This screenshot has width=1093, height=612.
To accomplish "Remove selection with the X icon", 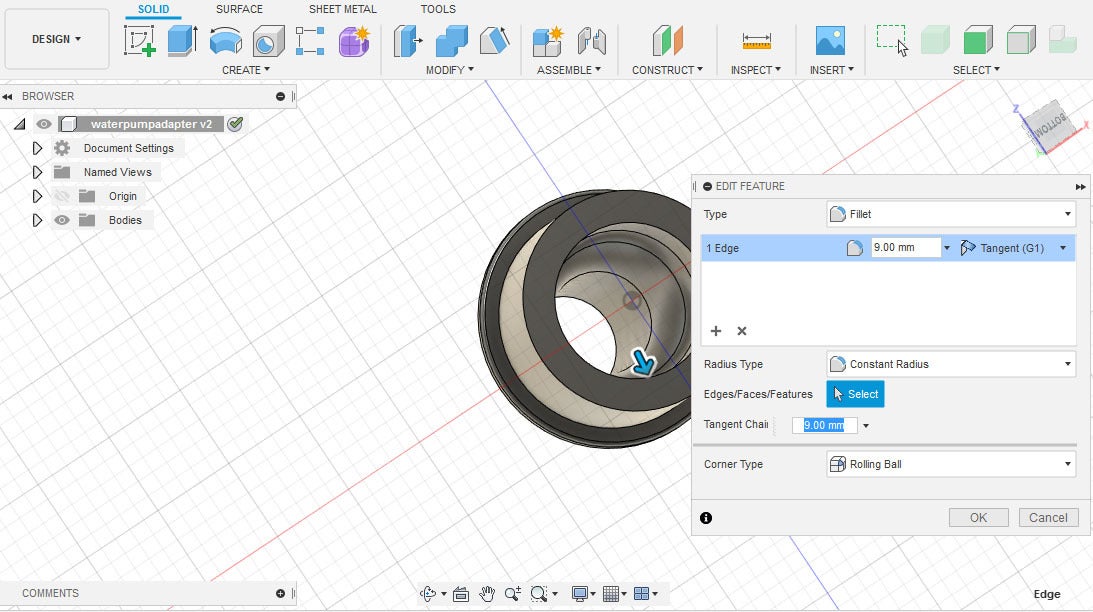I will 742,331.
